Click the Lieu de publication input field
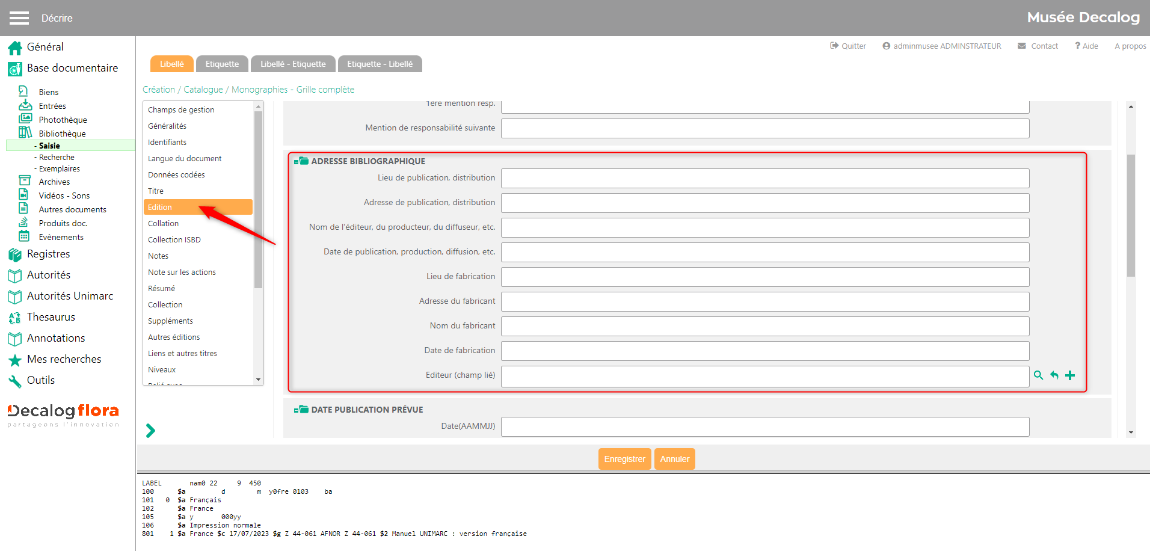 pyautogui.click(x=765, y=178)
